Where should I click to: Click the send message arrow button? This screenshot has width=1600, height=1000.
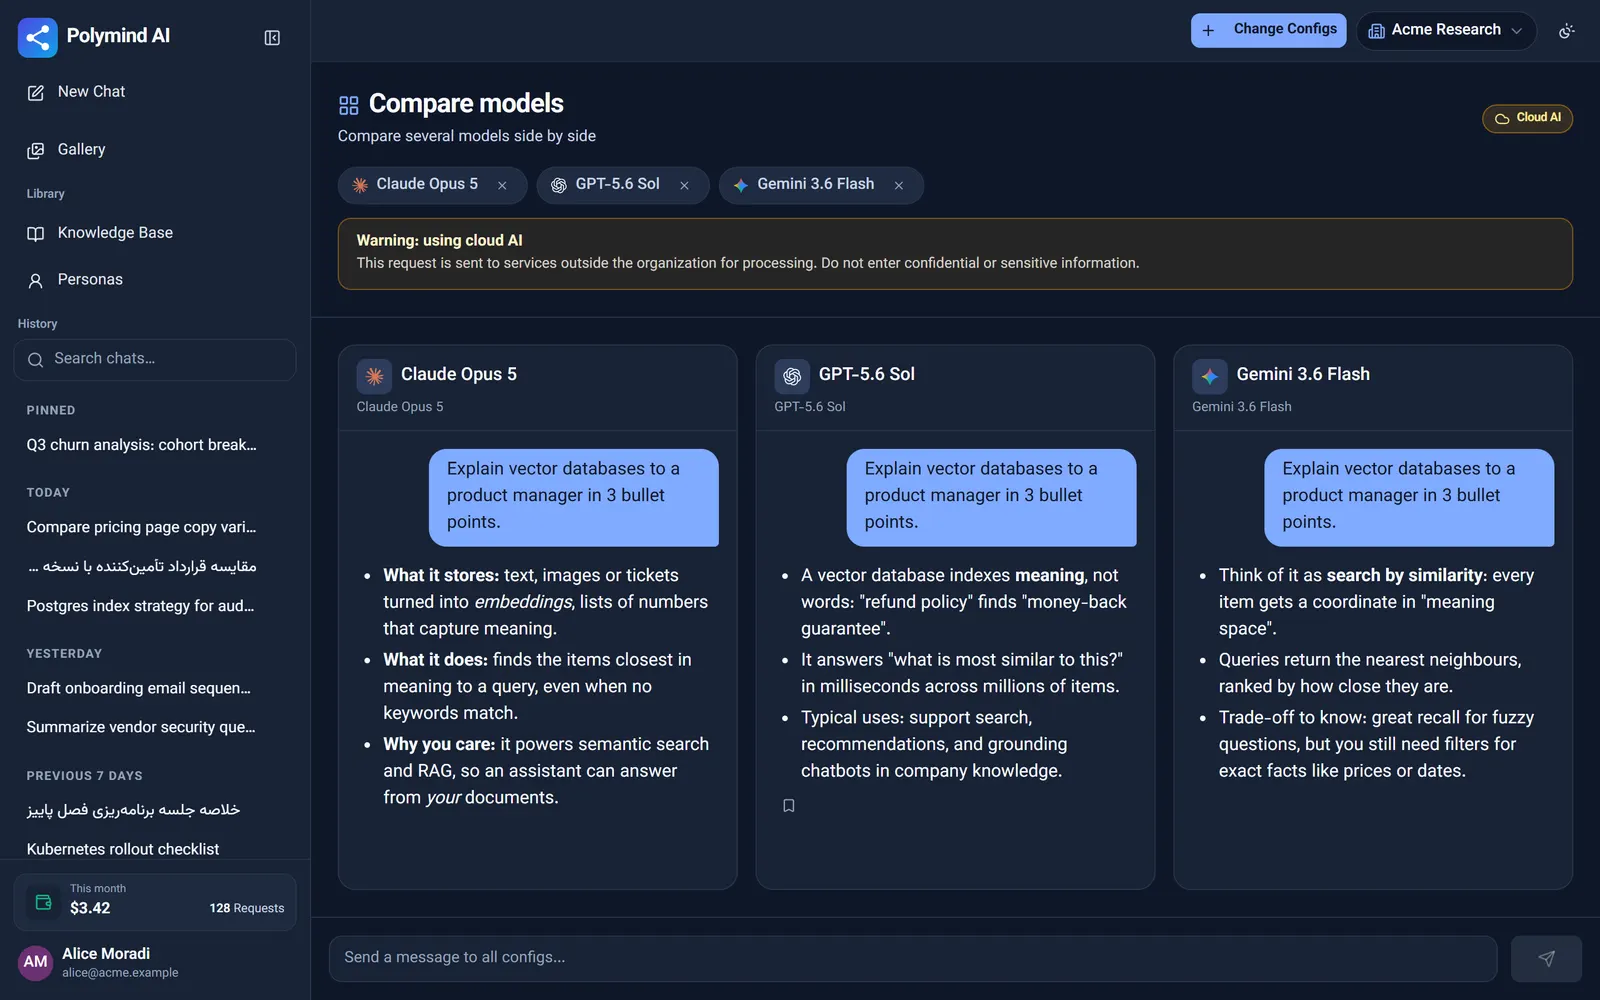point(1546,958)
